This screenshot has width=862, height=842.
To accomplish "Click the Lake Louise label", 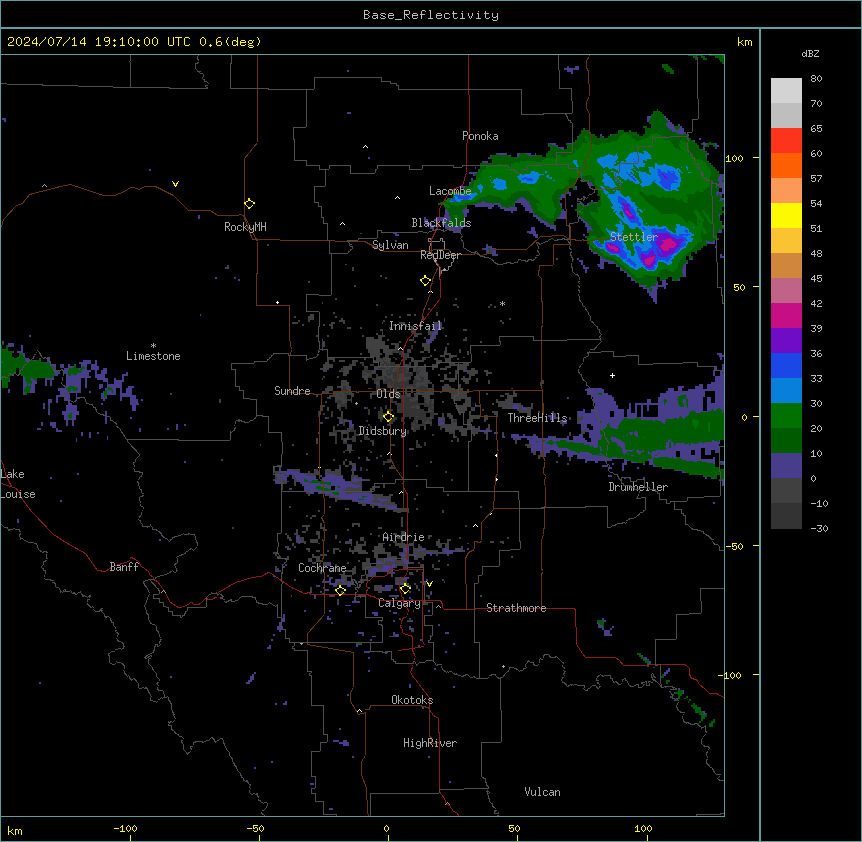I will point(17,484).
